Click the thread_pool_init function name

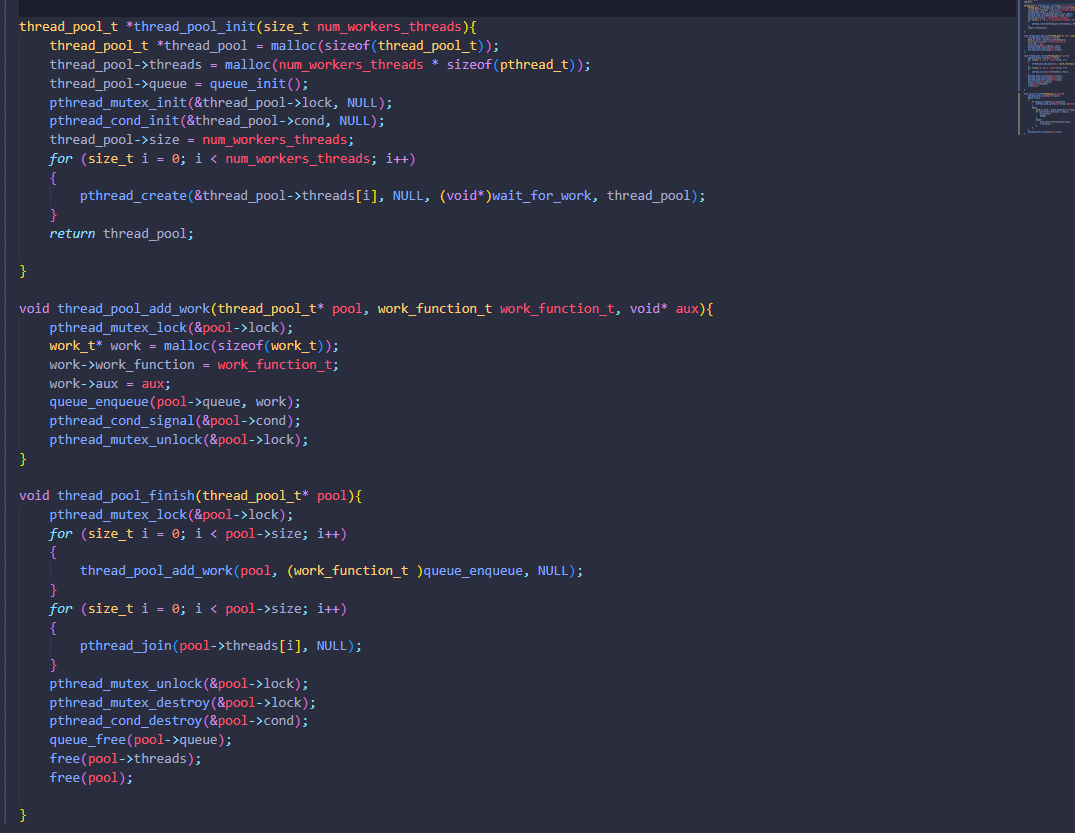189,27
